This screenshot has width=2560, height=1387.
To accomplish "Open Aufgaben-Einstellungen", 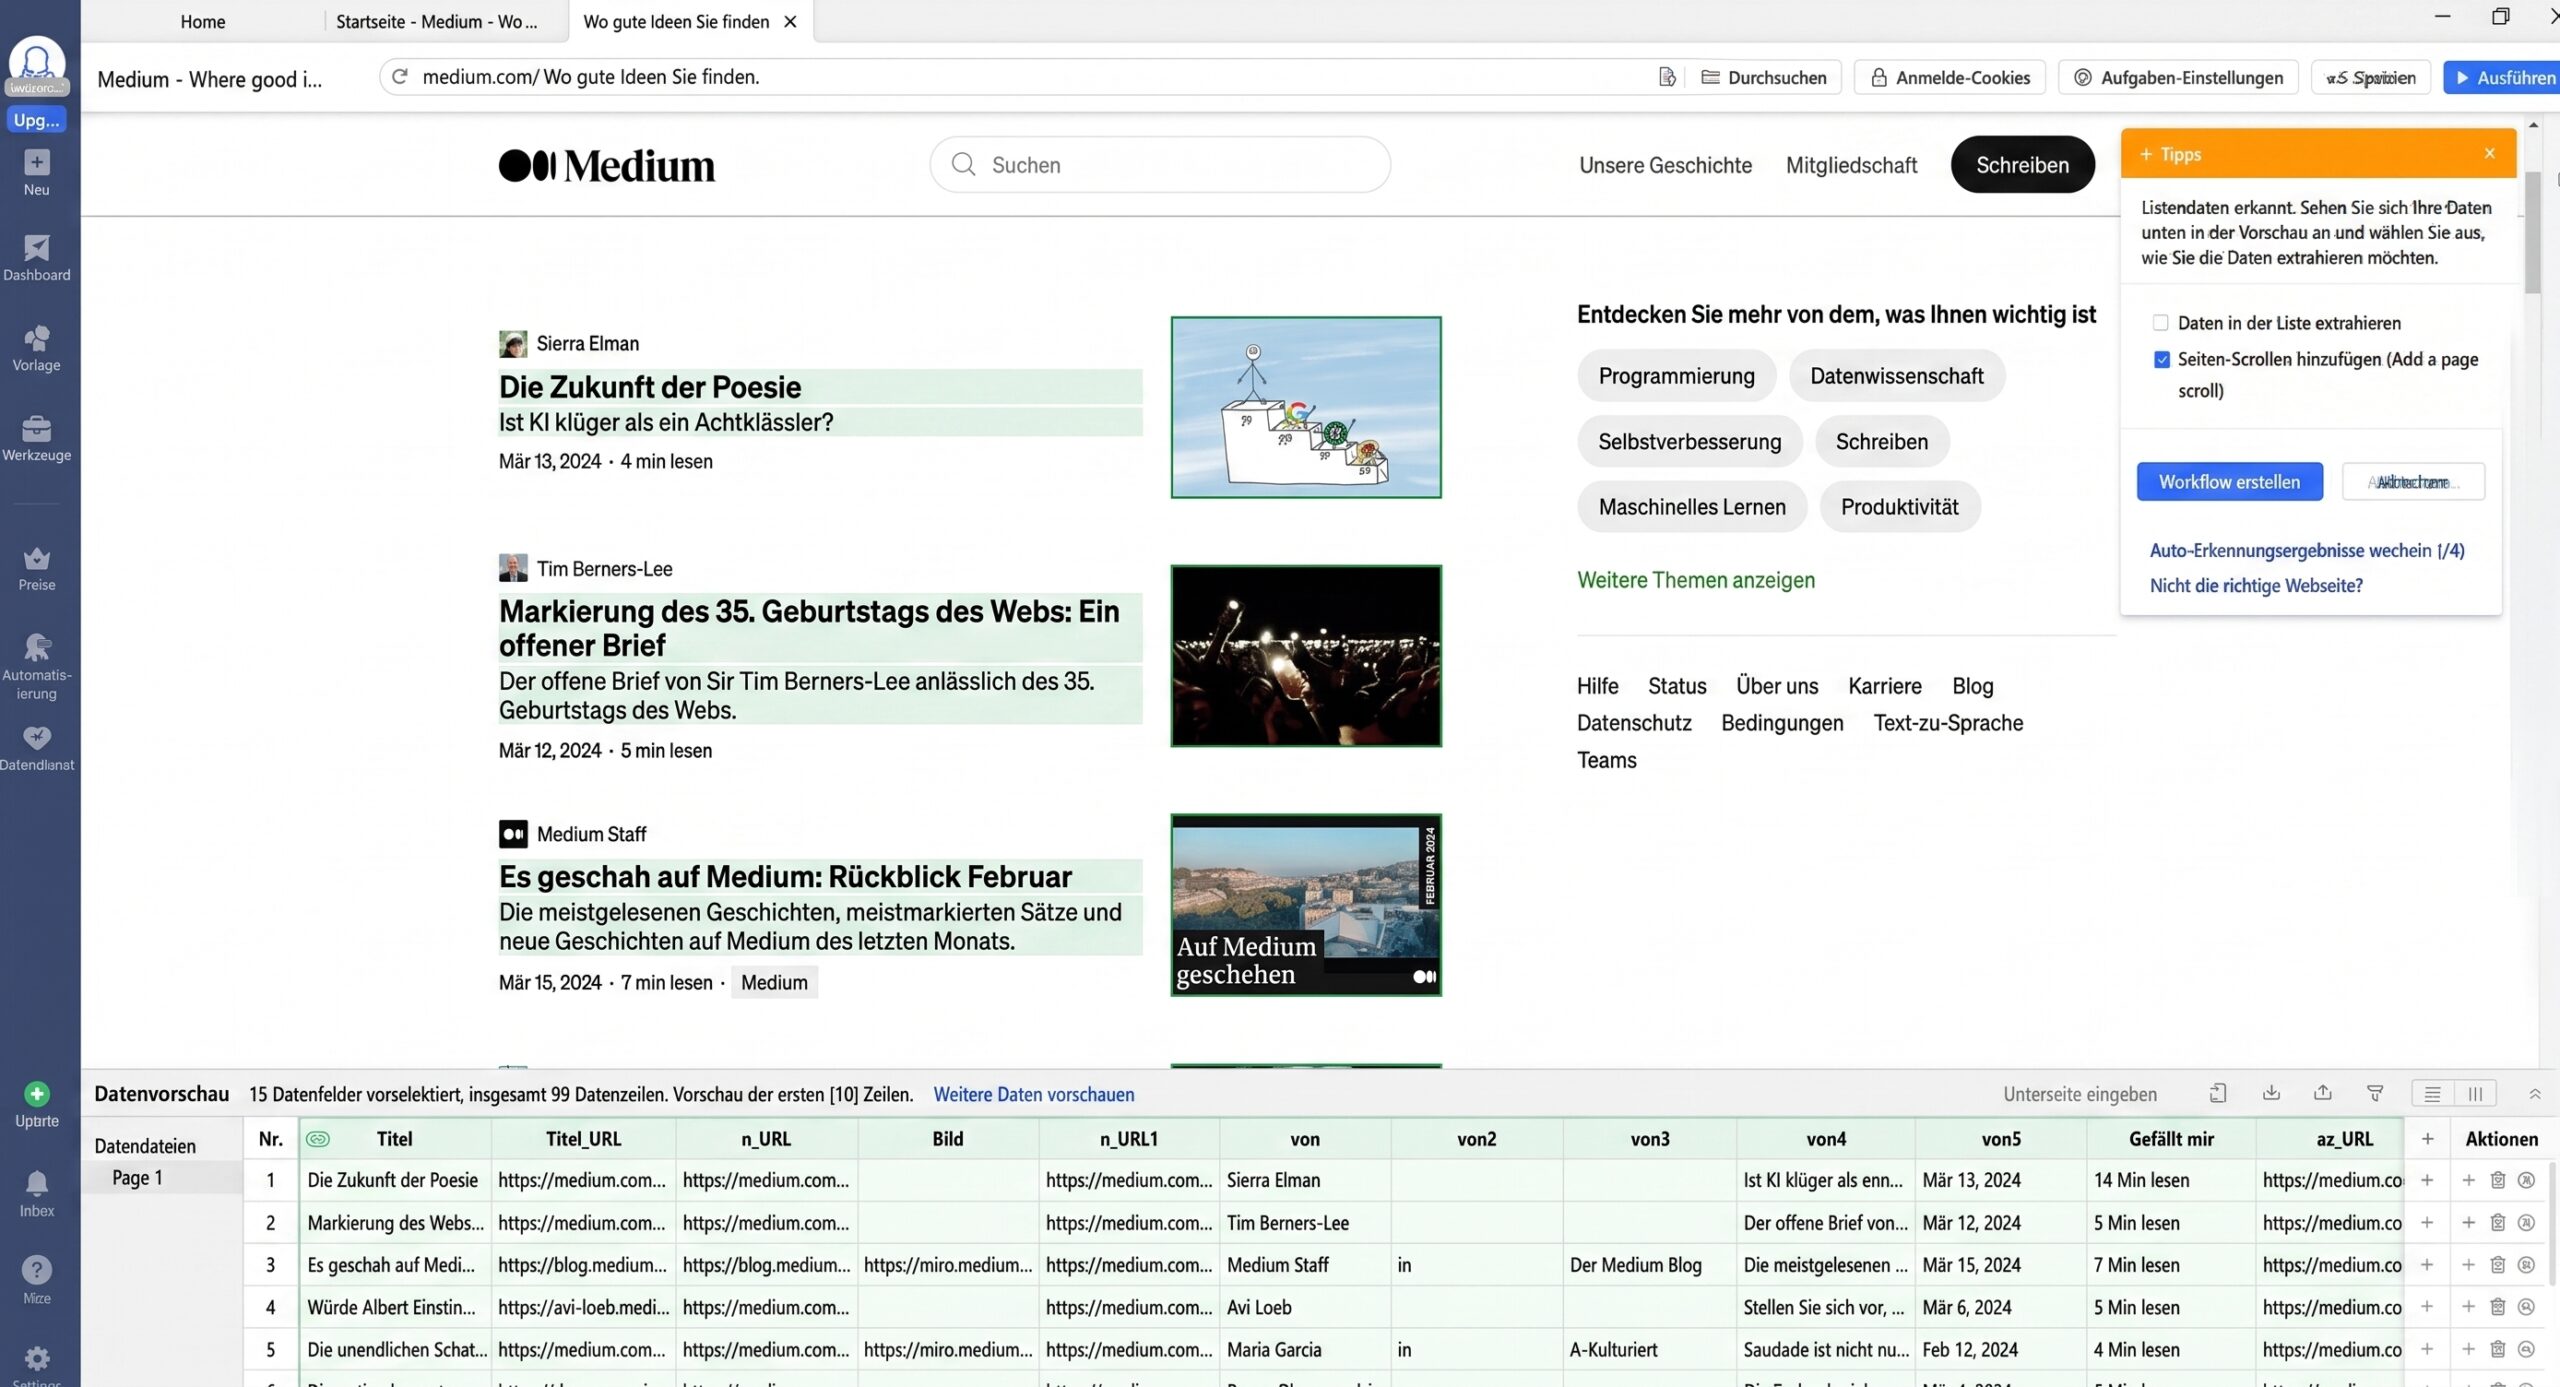I will [x=2178, y=77].
